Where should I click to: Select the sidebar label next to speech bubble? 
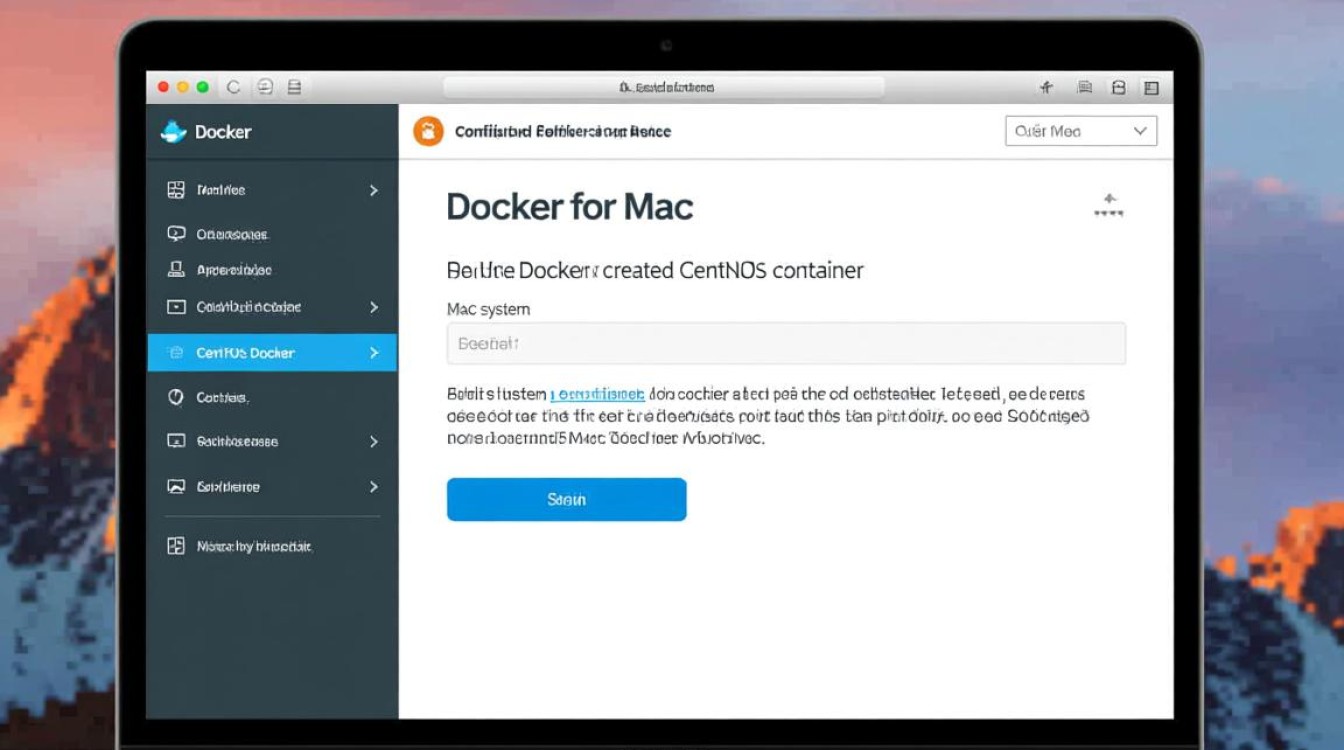coord(233,235)
